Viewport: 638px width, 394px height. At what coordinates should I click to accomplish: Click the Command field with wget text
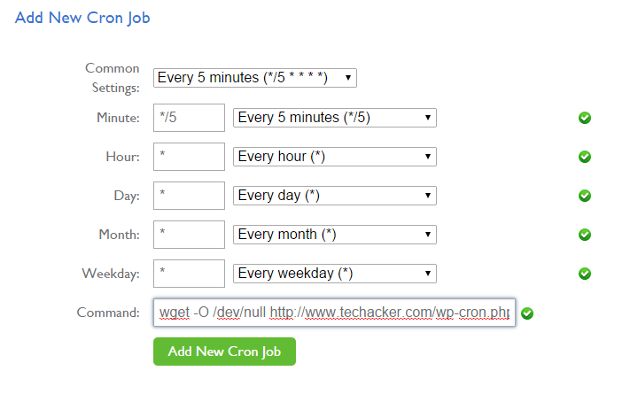334,313
